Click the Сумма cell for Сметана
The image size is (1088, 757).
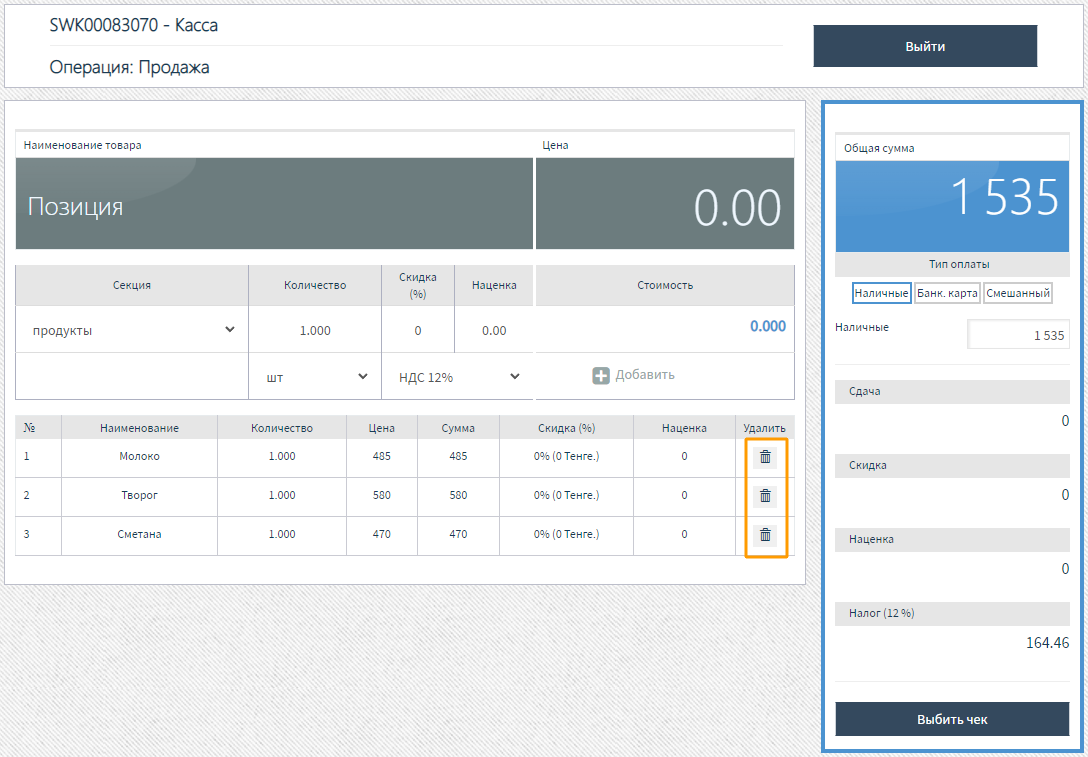click(458, 534)
